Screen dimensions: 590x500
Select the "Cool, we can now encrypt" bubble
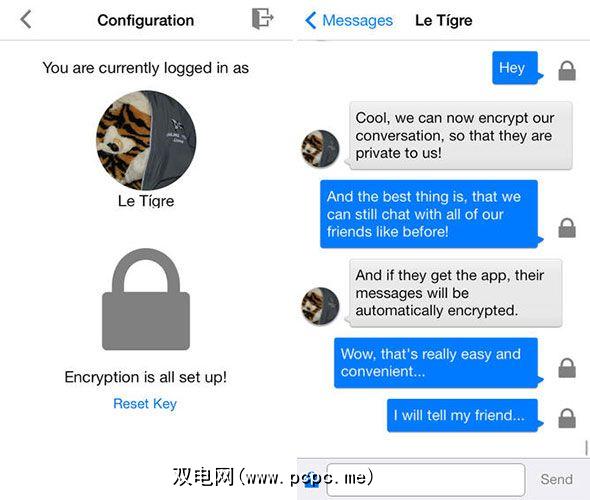(x=460, y=135)
